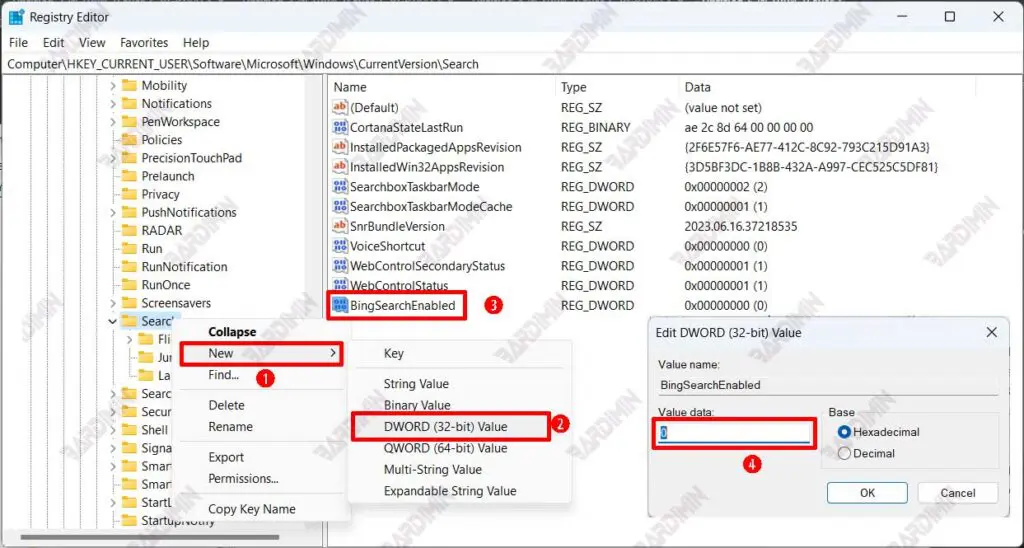This screenshot has height=548, width=1024.
Task: Click the PushNotifications folder icon
Action: pyautogui.click(x=129, y=212)
